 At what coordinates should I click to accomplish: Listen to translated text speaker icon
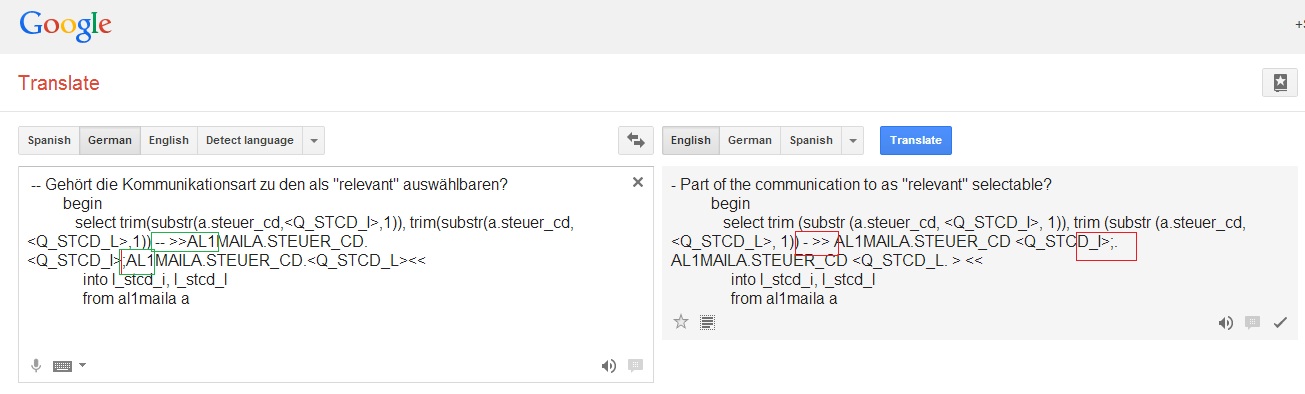click(1225, 322)
